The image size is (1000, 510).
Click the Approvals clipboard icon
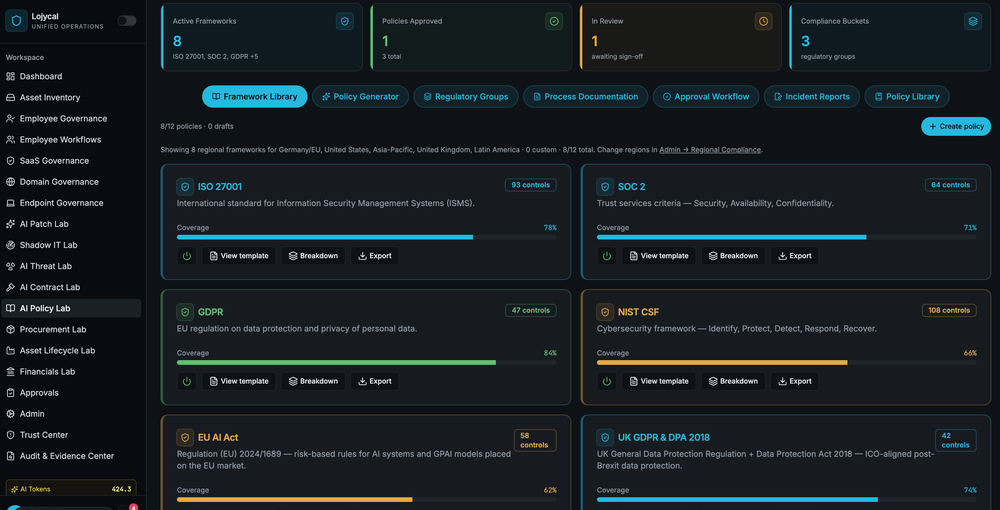tap(10, 392)
